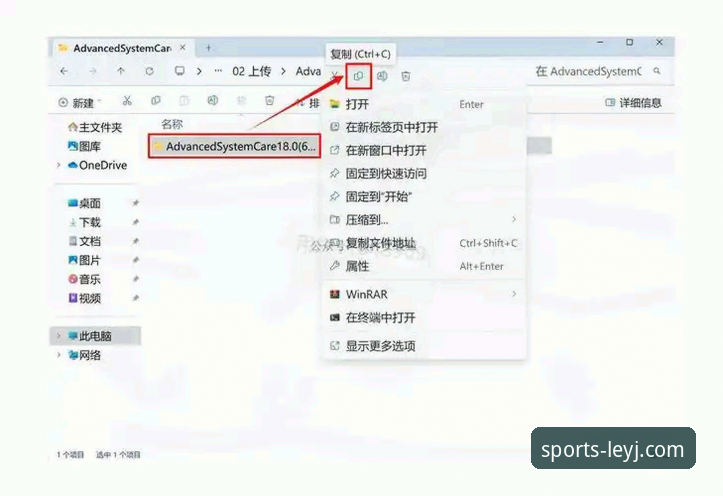Screen dimensions: 723x496
Task: Choose 在新窗口中打开
Action: 424,150
